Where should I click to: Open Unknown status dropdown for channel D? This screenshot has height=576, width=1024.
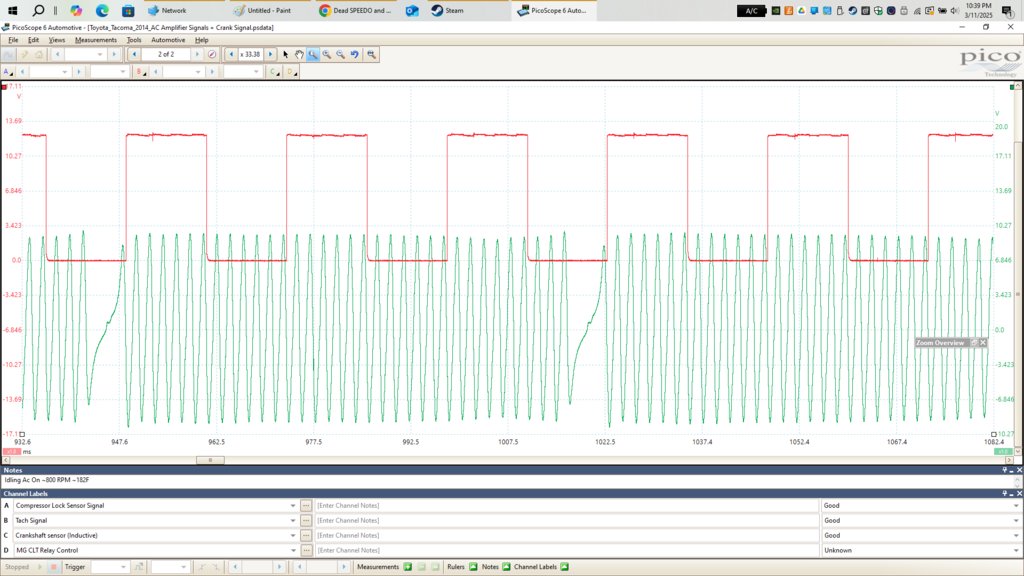point(1016,551)
